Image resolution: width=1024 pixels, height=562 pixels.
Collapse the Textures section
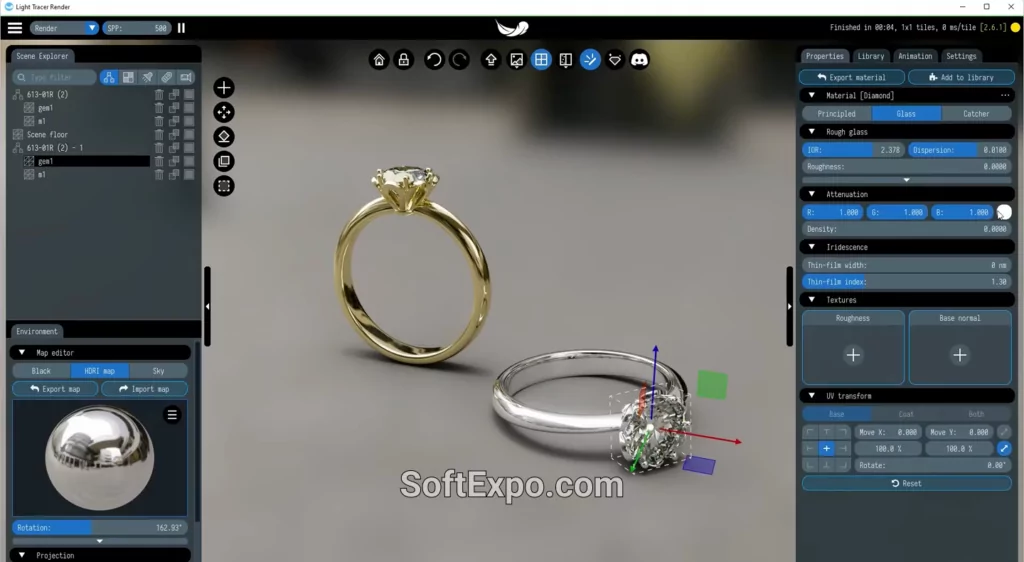coord(812,300)
